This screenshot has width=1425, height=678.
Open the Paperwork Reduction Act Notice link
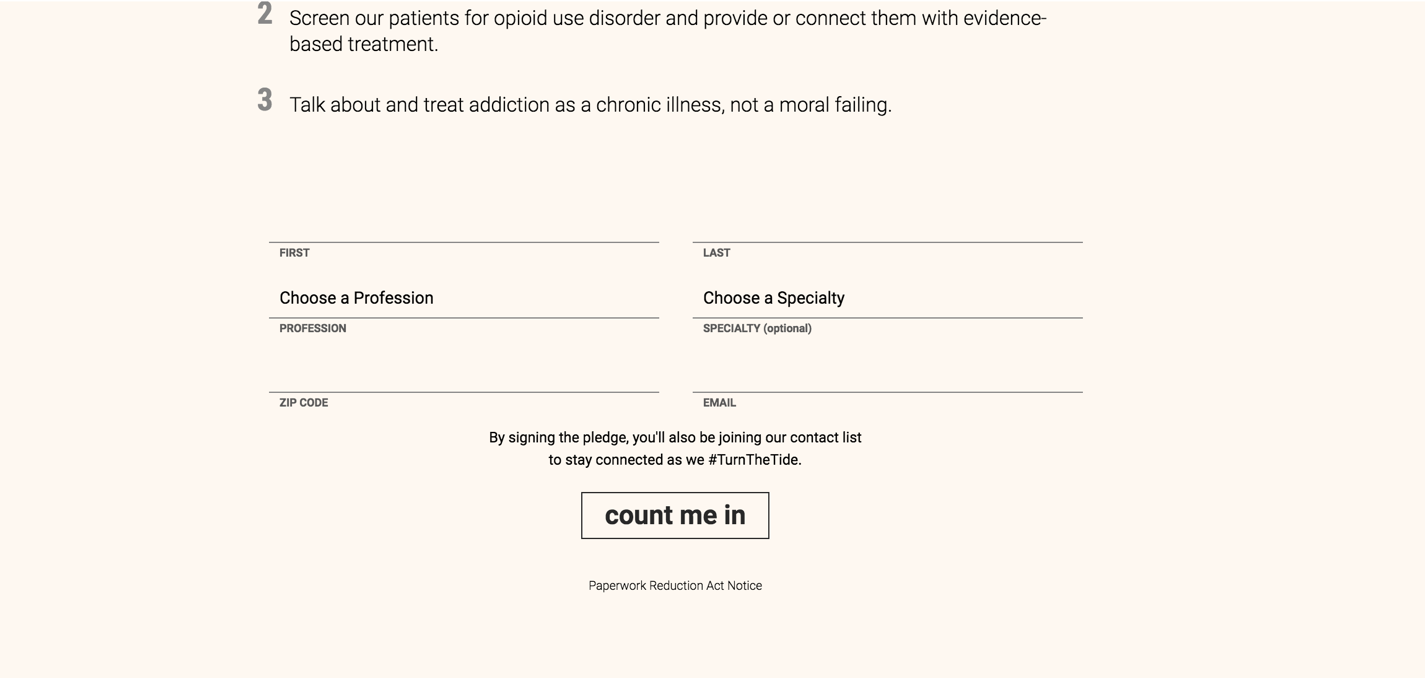point(675,586)
